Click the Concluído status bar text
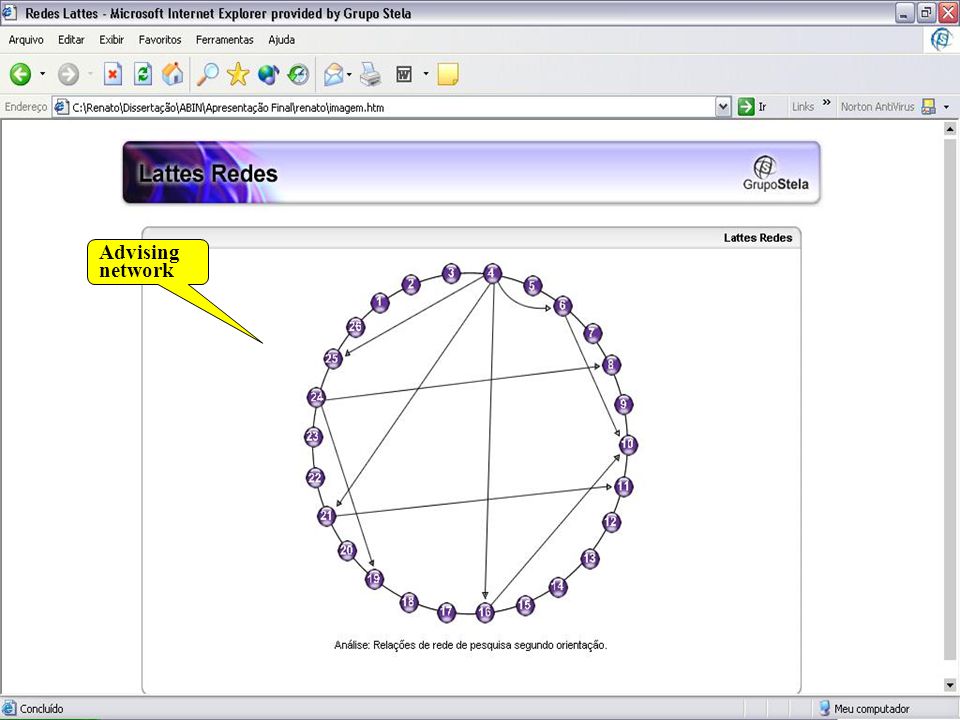Screen dimensions: 960x720 click(42, 709)
